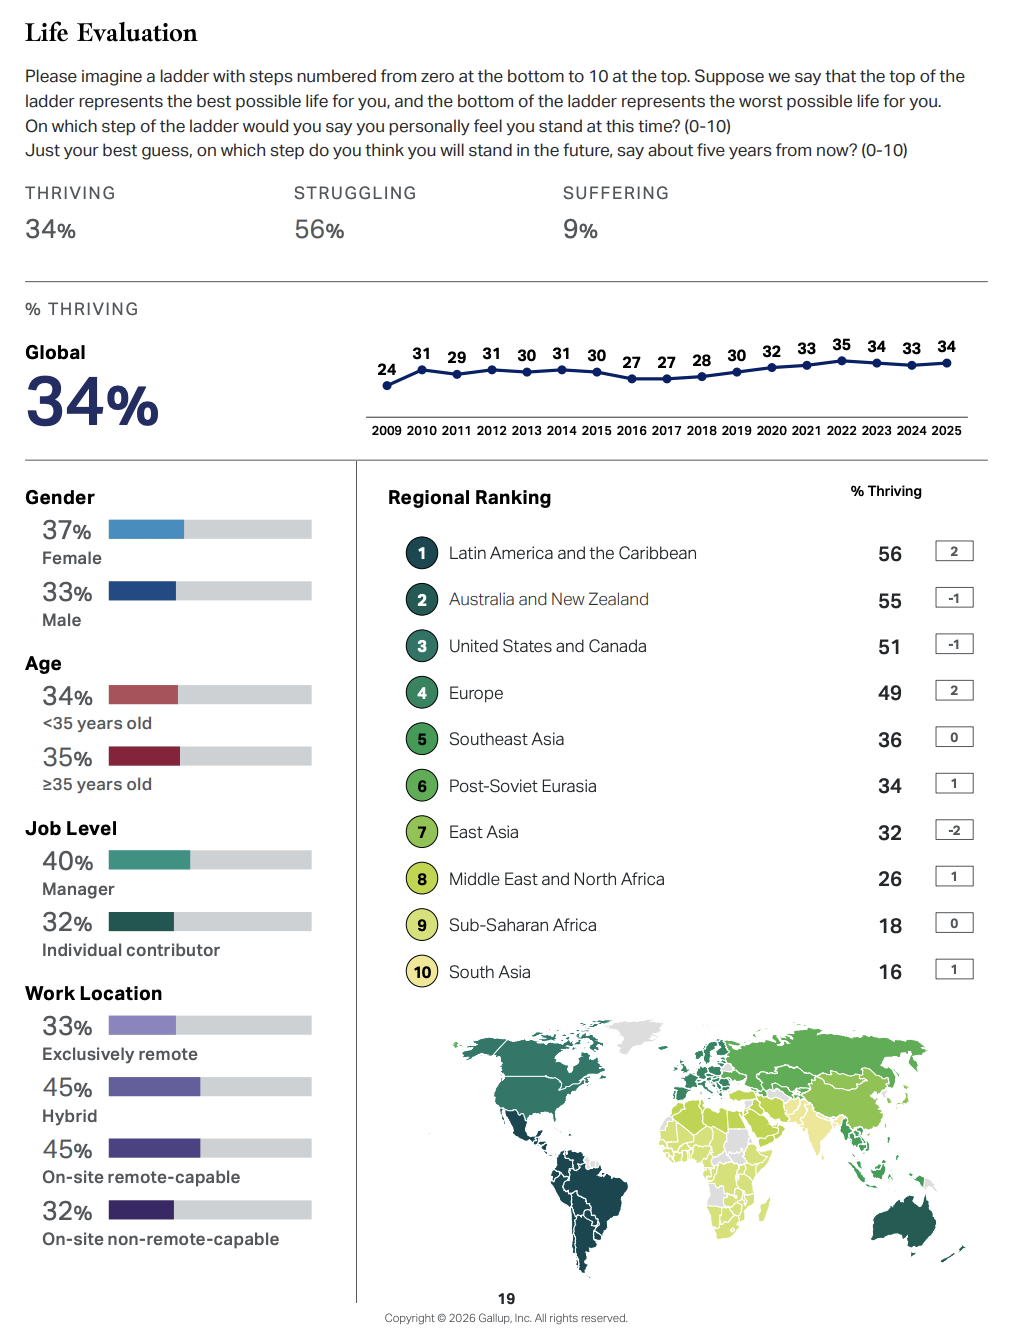
Task: Click the 2025 year label on the axis
Action: click(x=946, y=431)
